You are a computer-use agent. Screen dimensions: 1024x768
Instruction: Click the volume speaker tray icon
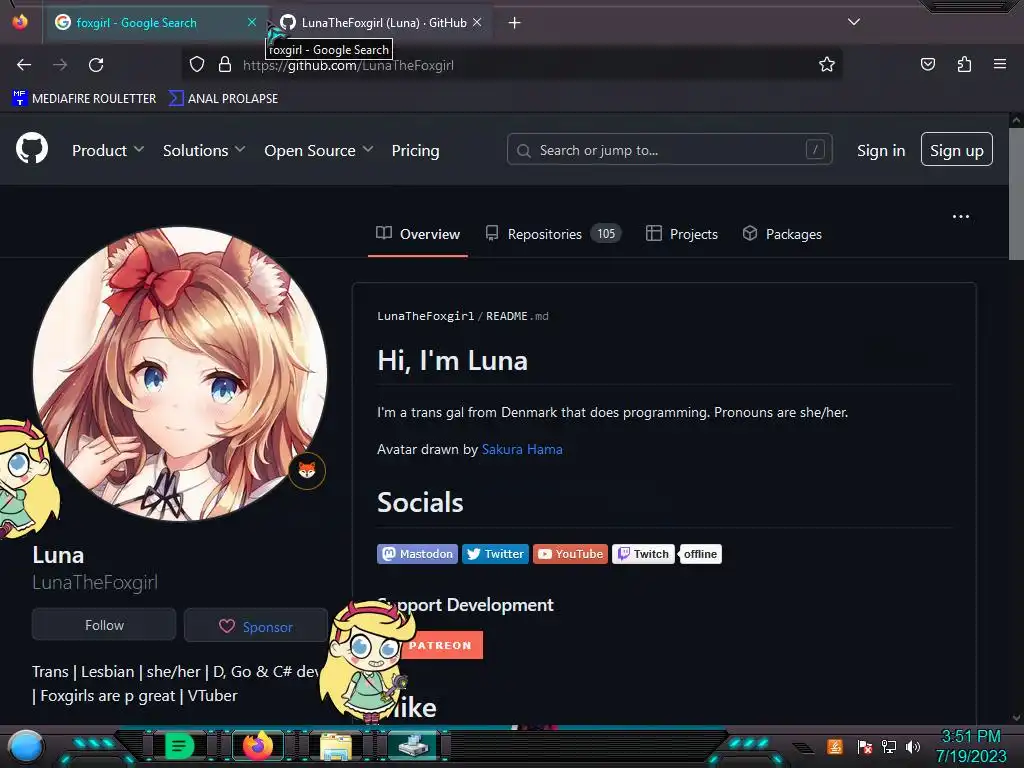tap(912, 746)
